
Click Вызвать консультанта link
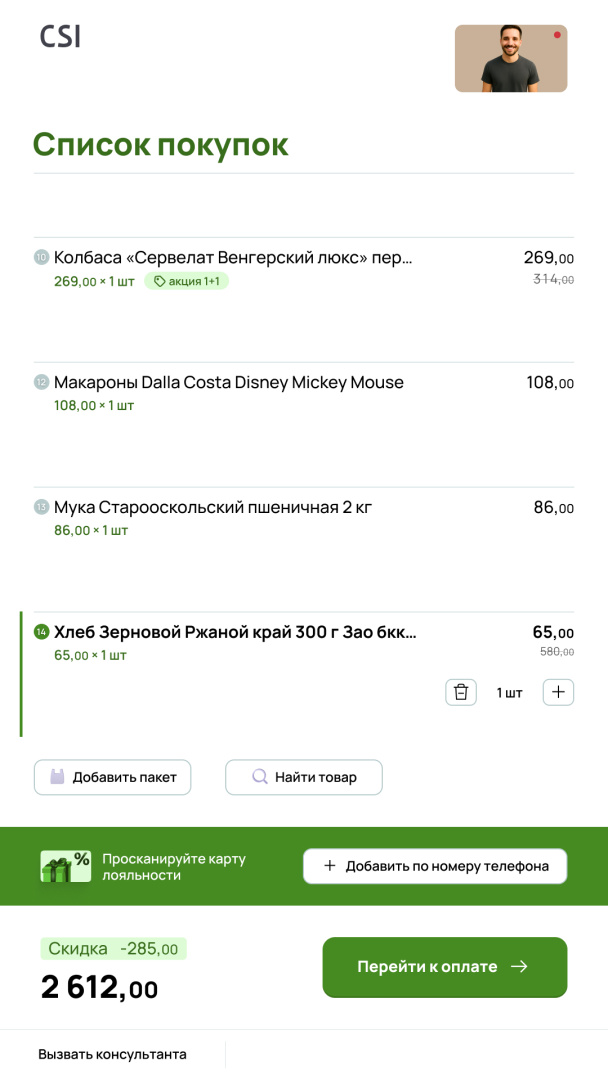pos(112,1054)
